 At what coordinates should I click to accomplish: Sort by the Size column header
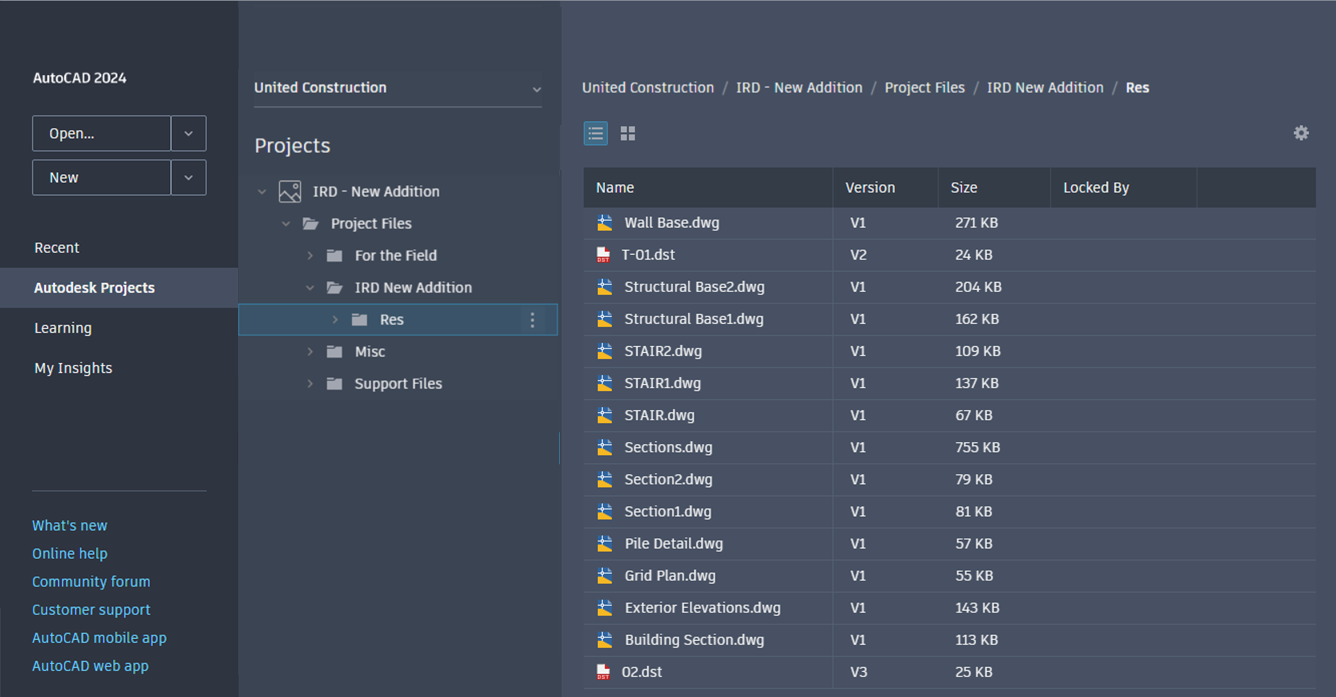point(994,187)
